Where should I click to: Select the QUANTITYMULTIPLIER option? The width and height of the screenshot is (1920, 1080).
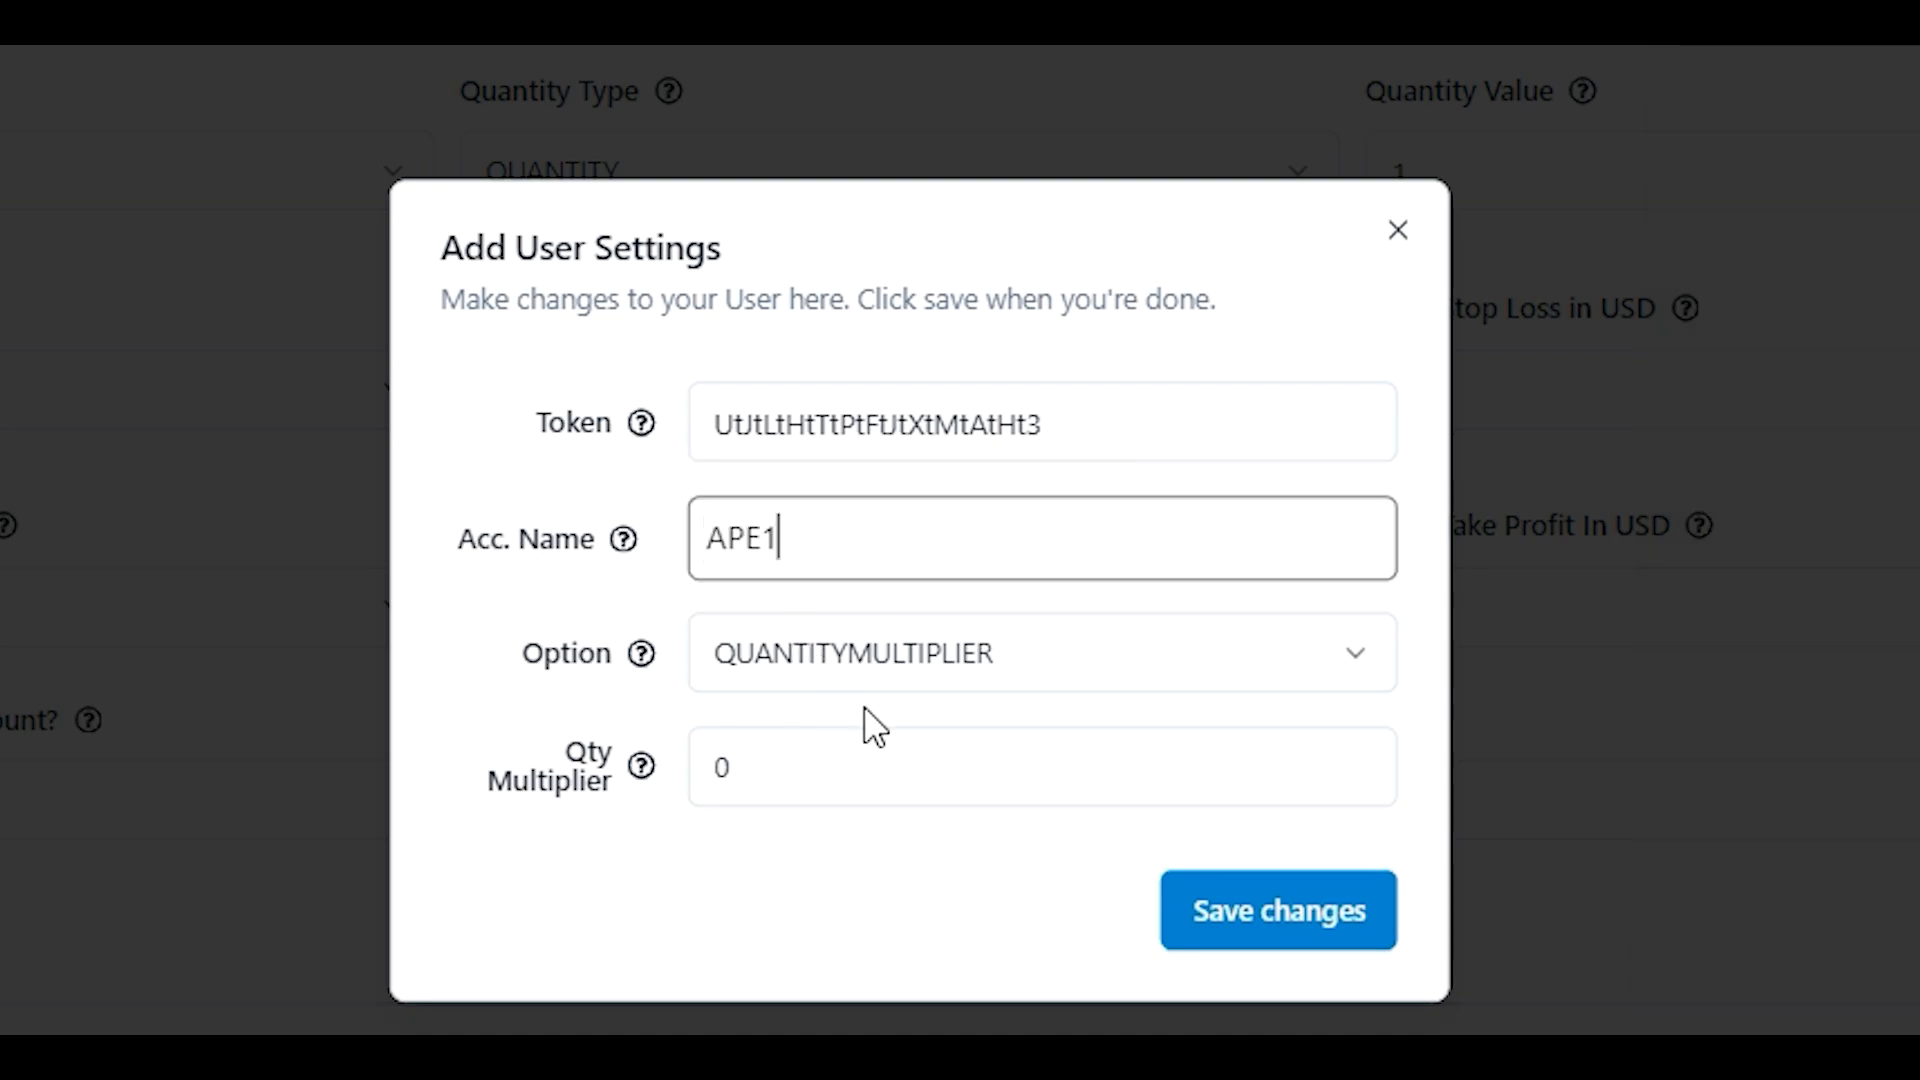click(x=1040, y=653)
